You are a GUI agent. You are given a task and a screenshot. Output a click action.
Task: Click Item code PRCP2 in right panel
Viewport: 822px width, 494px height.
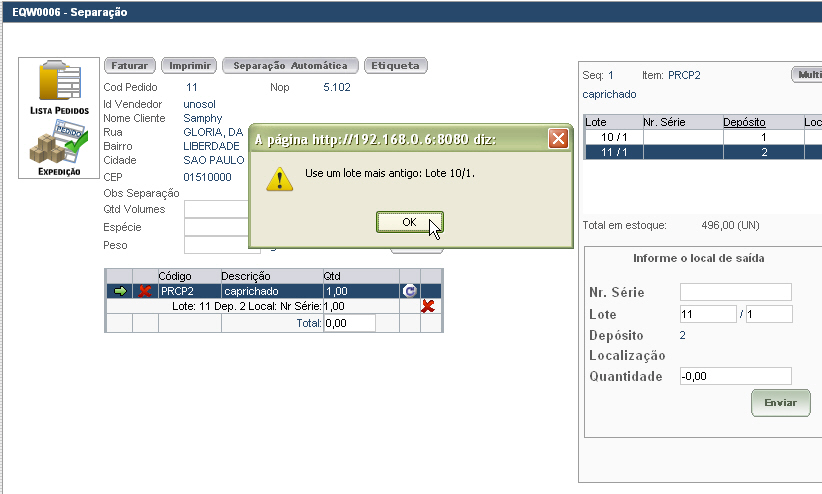(684, 75)
